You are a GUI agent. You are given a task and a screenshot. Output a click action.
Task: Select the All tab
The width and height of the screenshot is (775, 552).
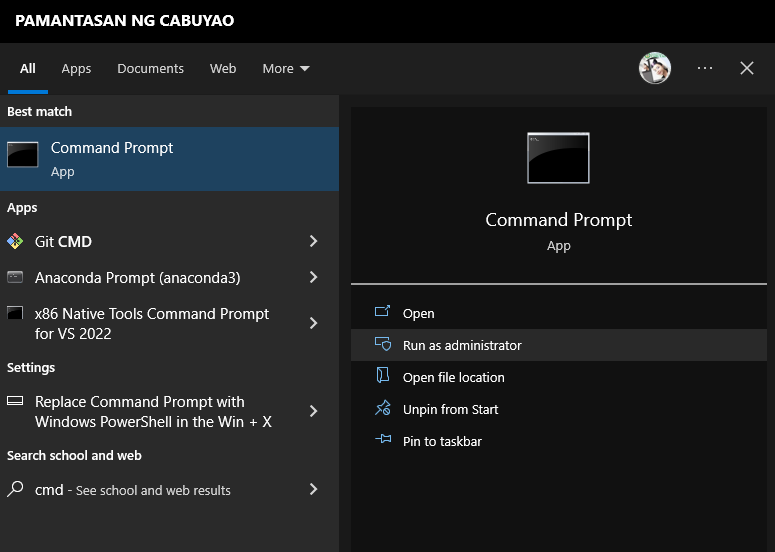tap(28, 69)
